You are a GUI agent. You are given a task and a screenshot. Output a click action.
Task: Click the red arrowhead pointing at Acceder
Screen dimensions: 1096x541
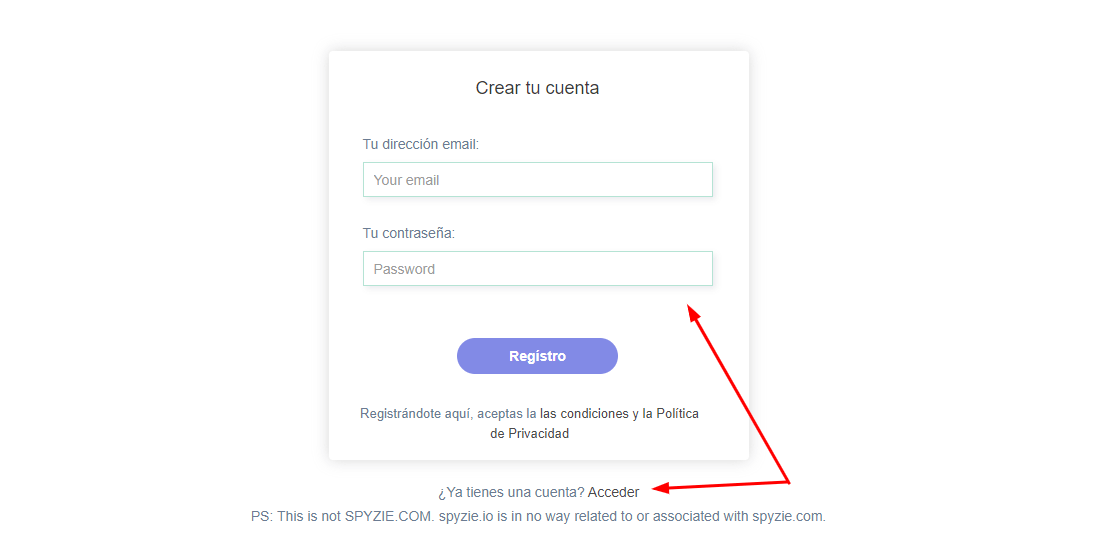660,488
